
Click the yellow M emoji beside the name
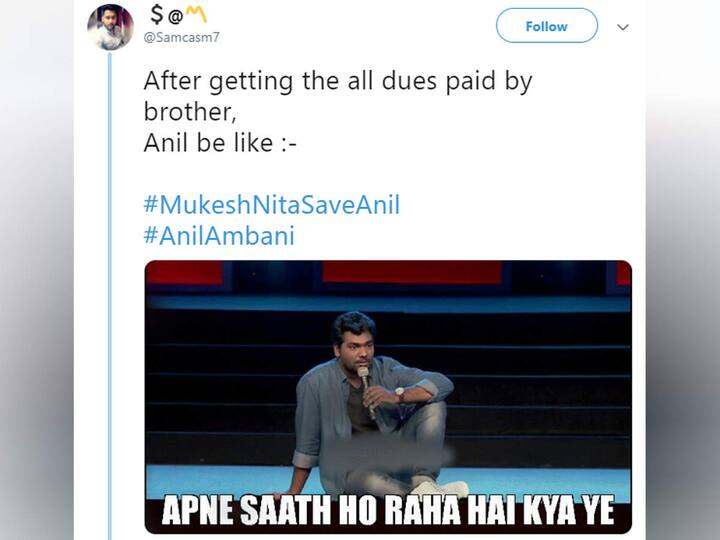196,15
